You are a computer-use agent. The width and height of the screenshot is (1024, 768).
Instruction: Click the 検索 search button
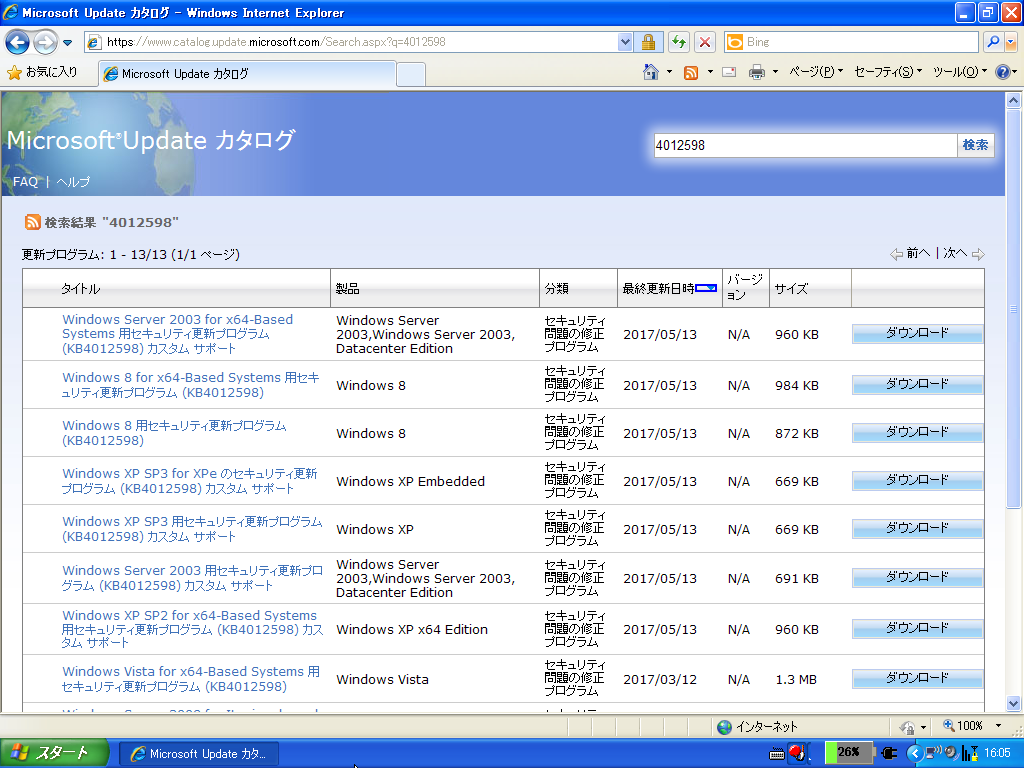pyautogui.click(x=975, y=145)
